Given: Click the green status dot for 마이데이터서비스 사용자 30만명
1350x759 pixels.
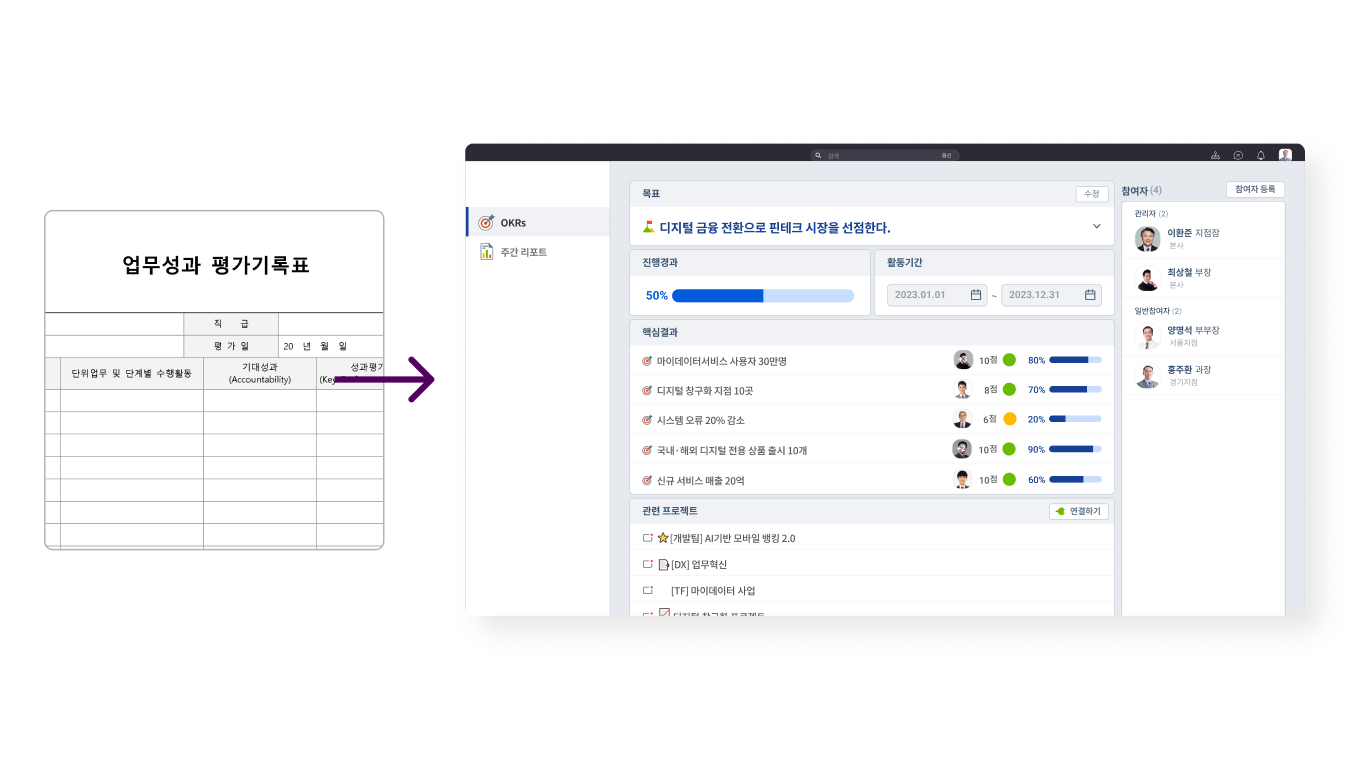Looking at the screenshot, I should [x=1009, y=360].
